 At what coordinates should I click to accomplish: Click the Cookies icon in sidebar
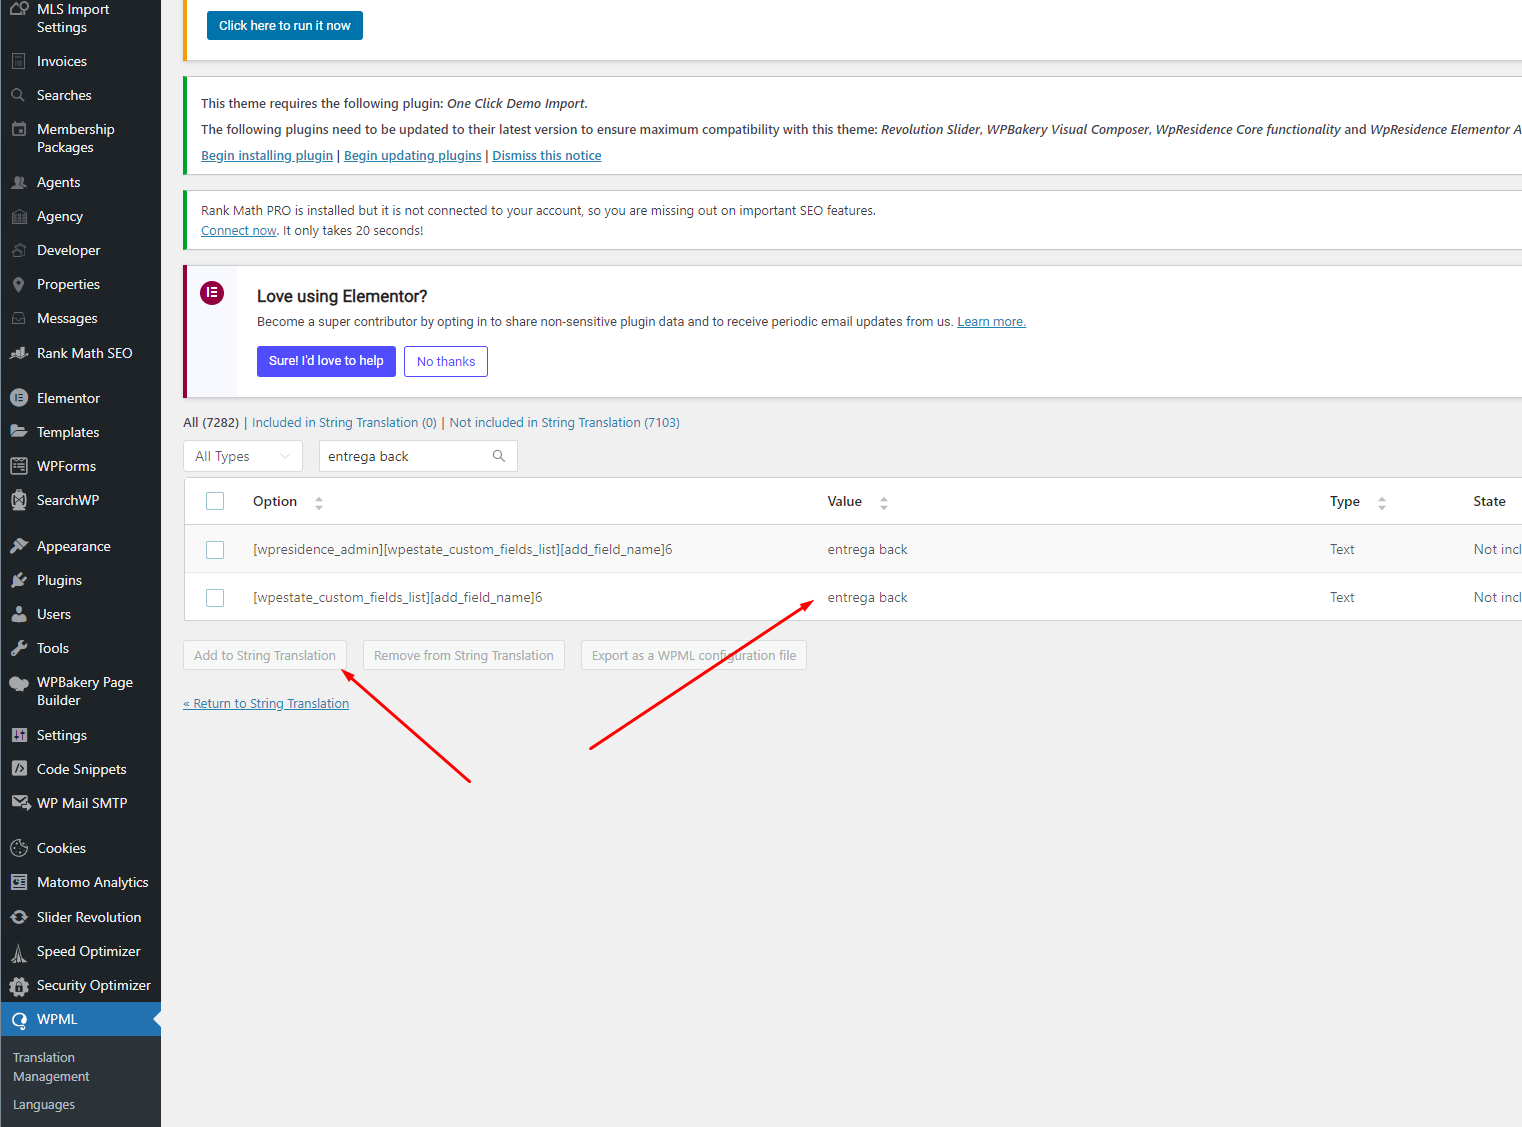point(19,848)
